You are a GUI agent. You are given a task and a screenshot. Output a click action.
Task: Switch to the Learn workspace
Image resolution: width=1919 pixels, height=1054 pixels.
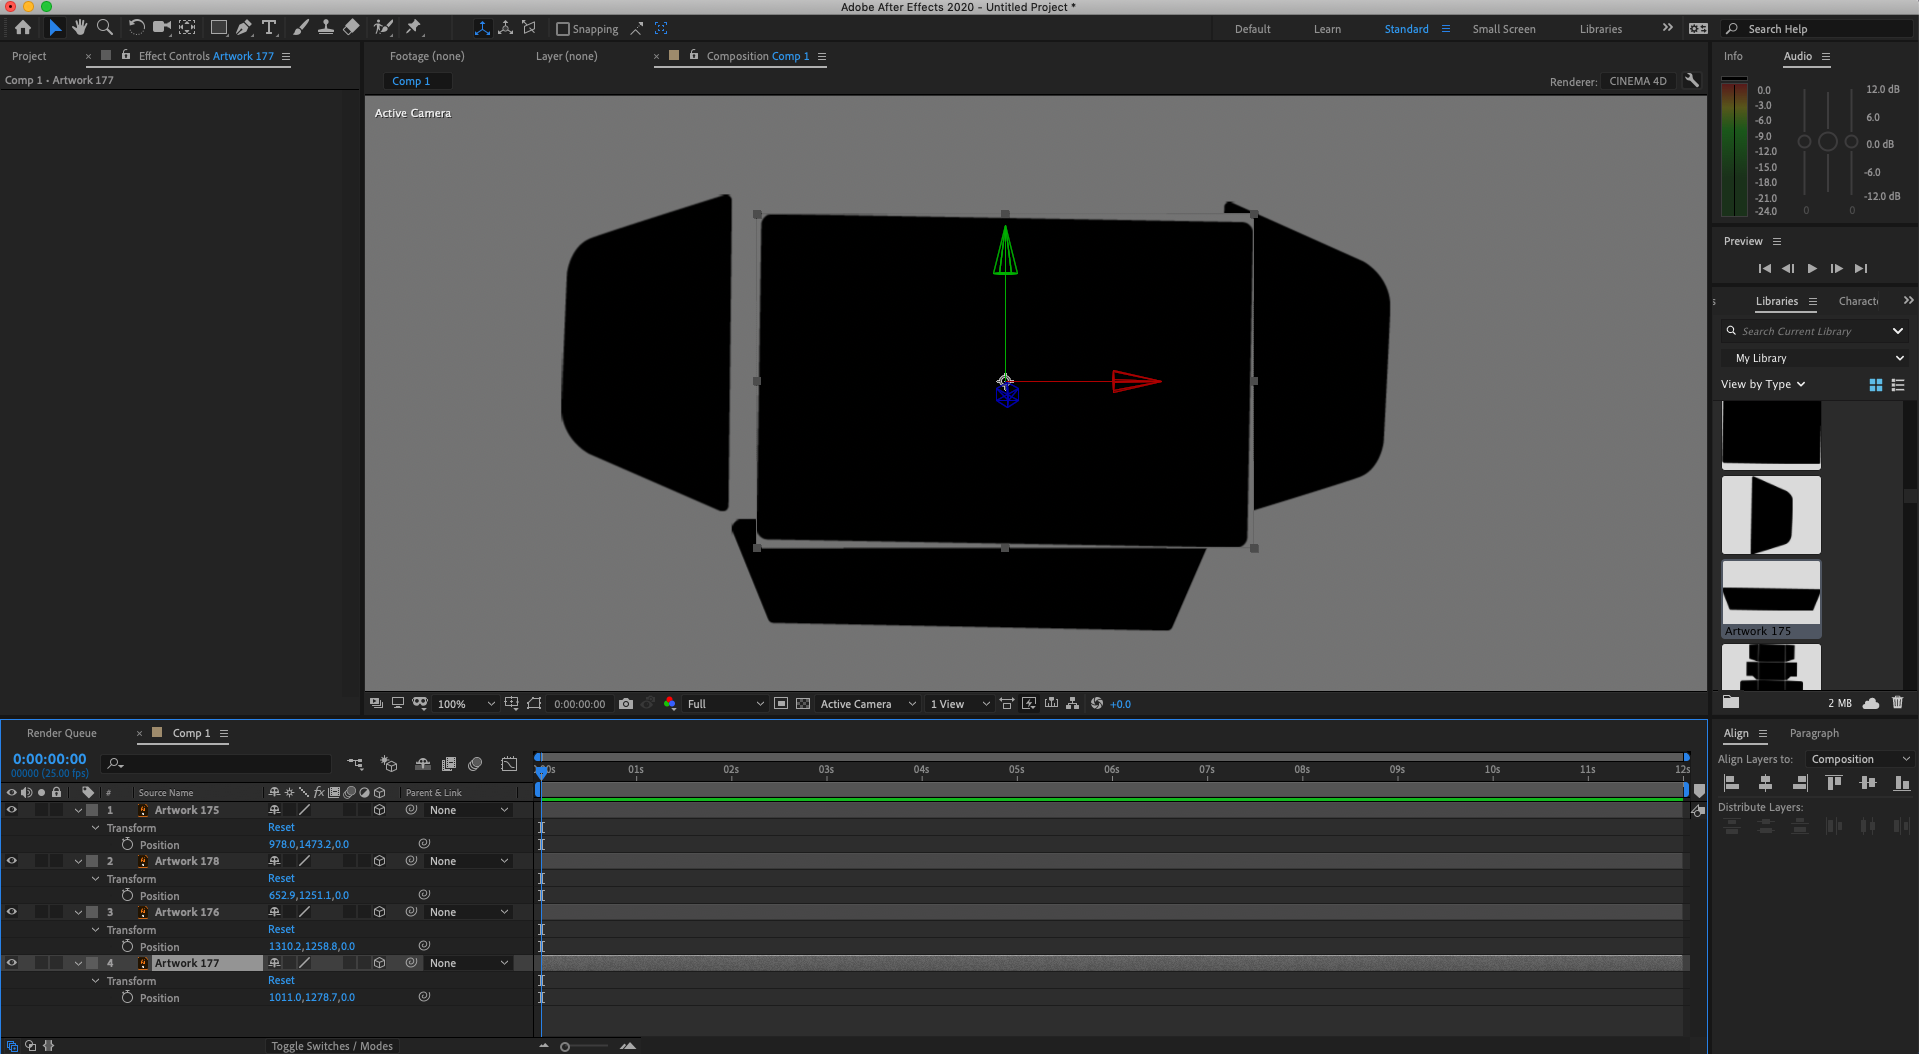tap(1326, 28)
